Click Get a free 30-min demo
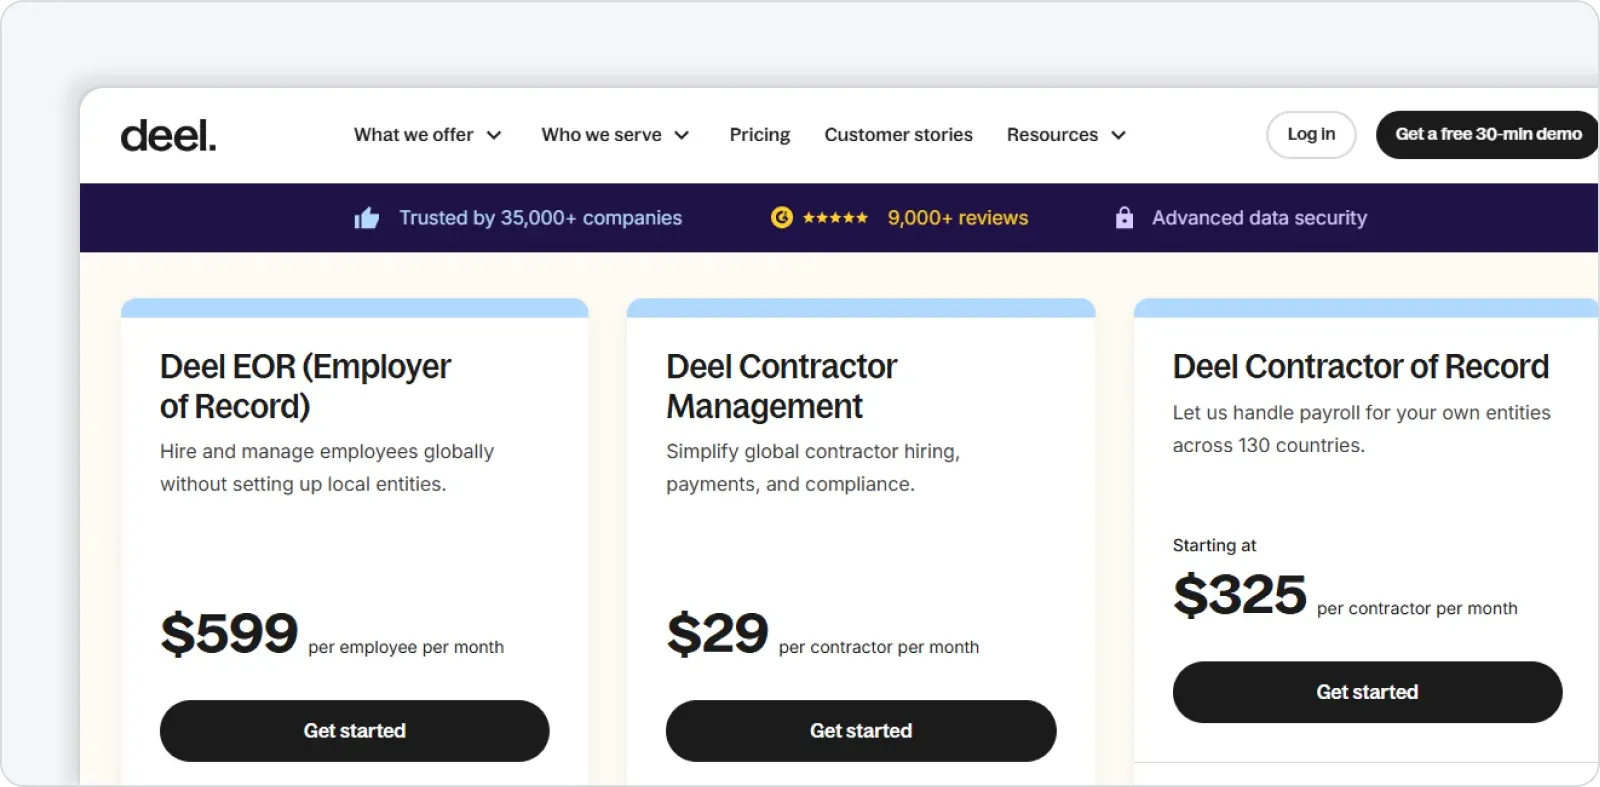Viewport: 1600px width, 787px height. [1487, 135]
